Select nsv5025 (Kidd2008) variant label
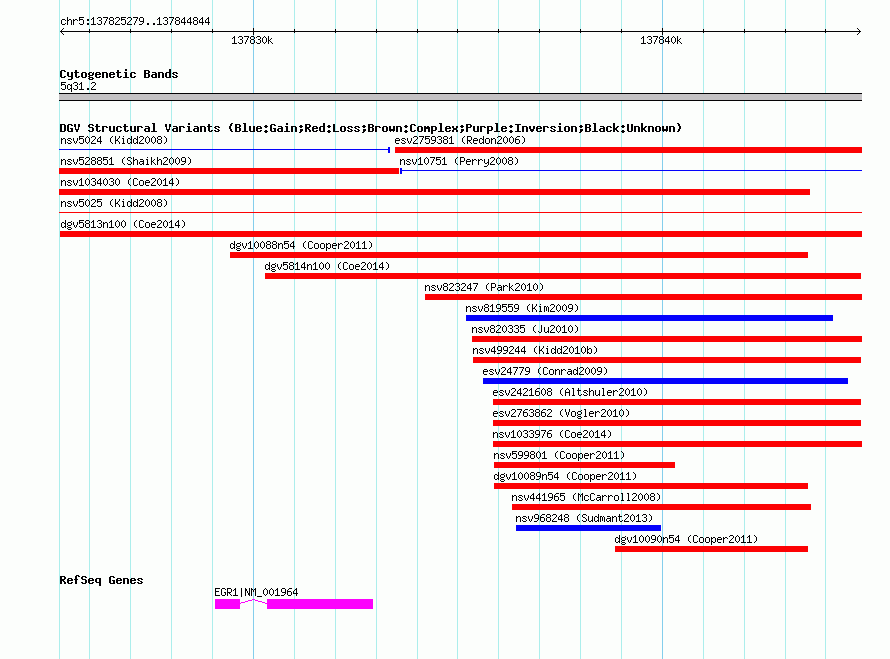The height and width of the screenshot is (659, 890). (x=114, y=203)
